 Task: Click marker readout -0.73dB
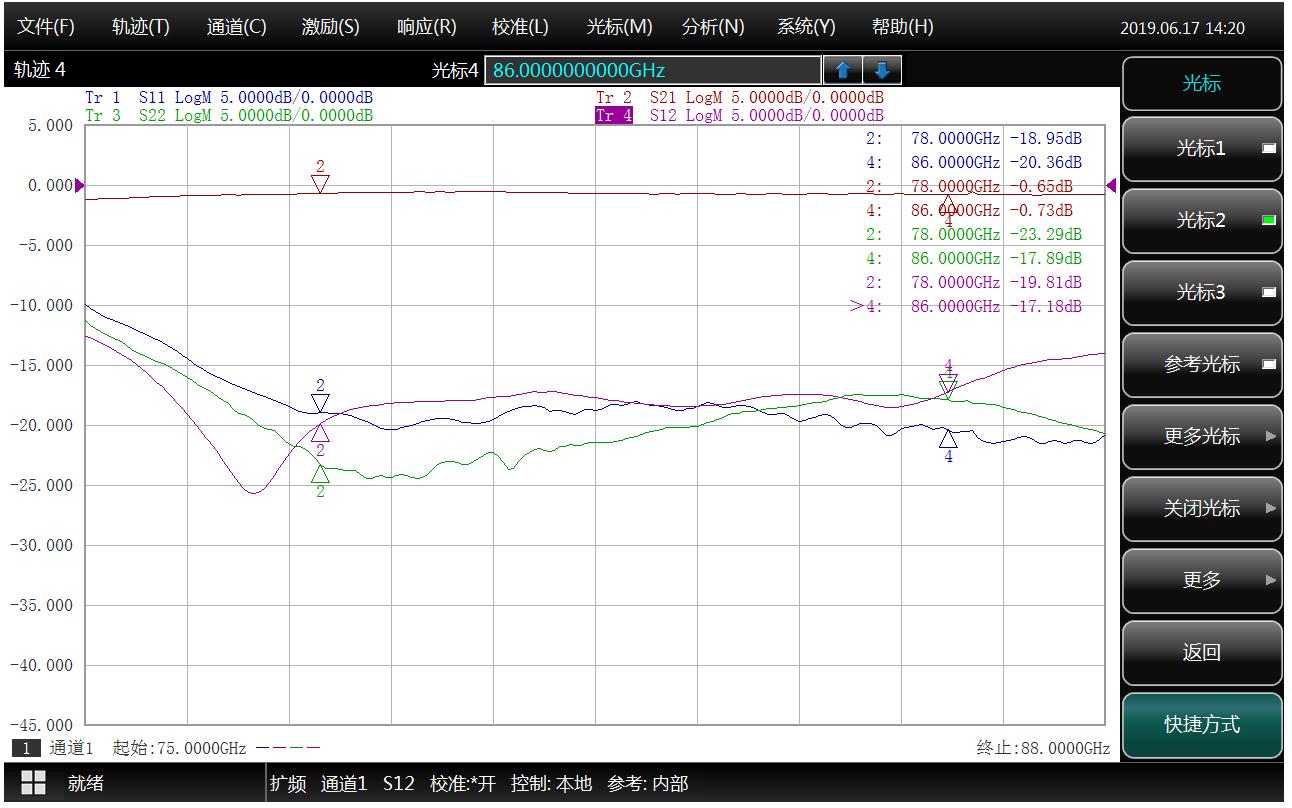[x=1042, y=210]
